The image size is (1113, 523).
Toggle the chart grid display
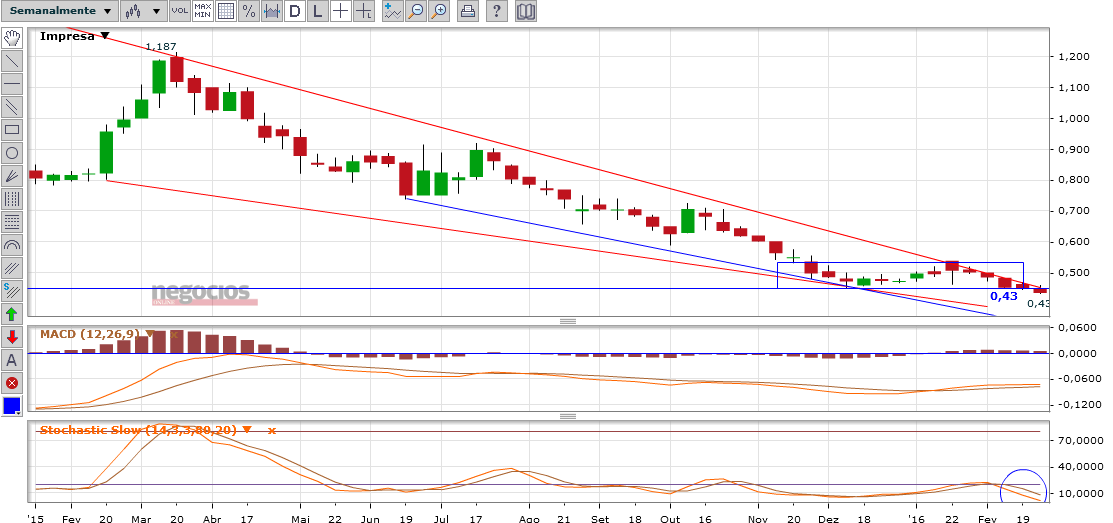[x=225, y=11]
